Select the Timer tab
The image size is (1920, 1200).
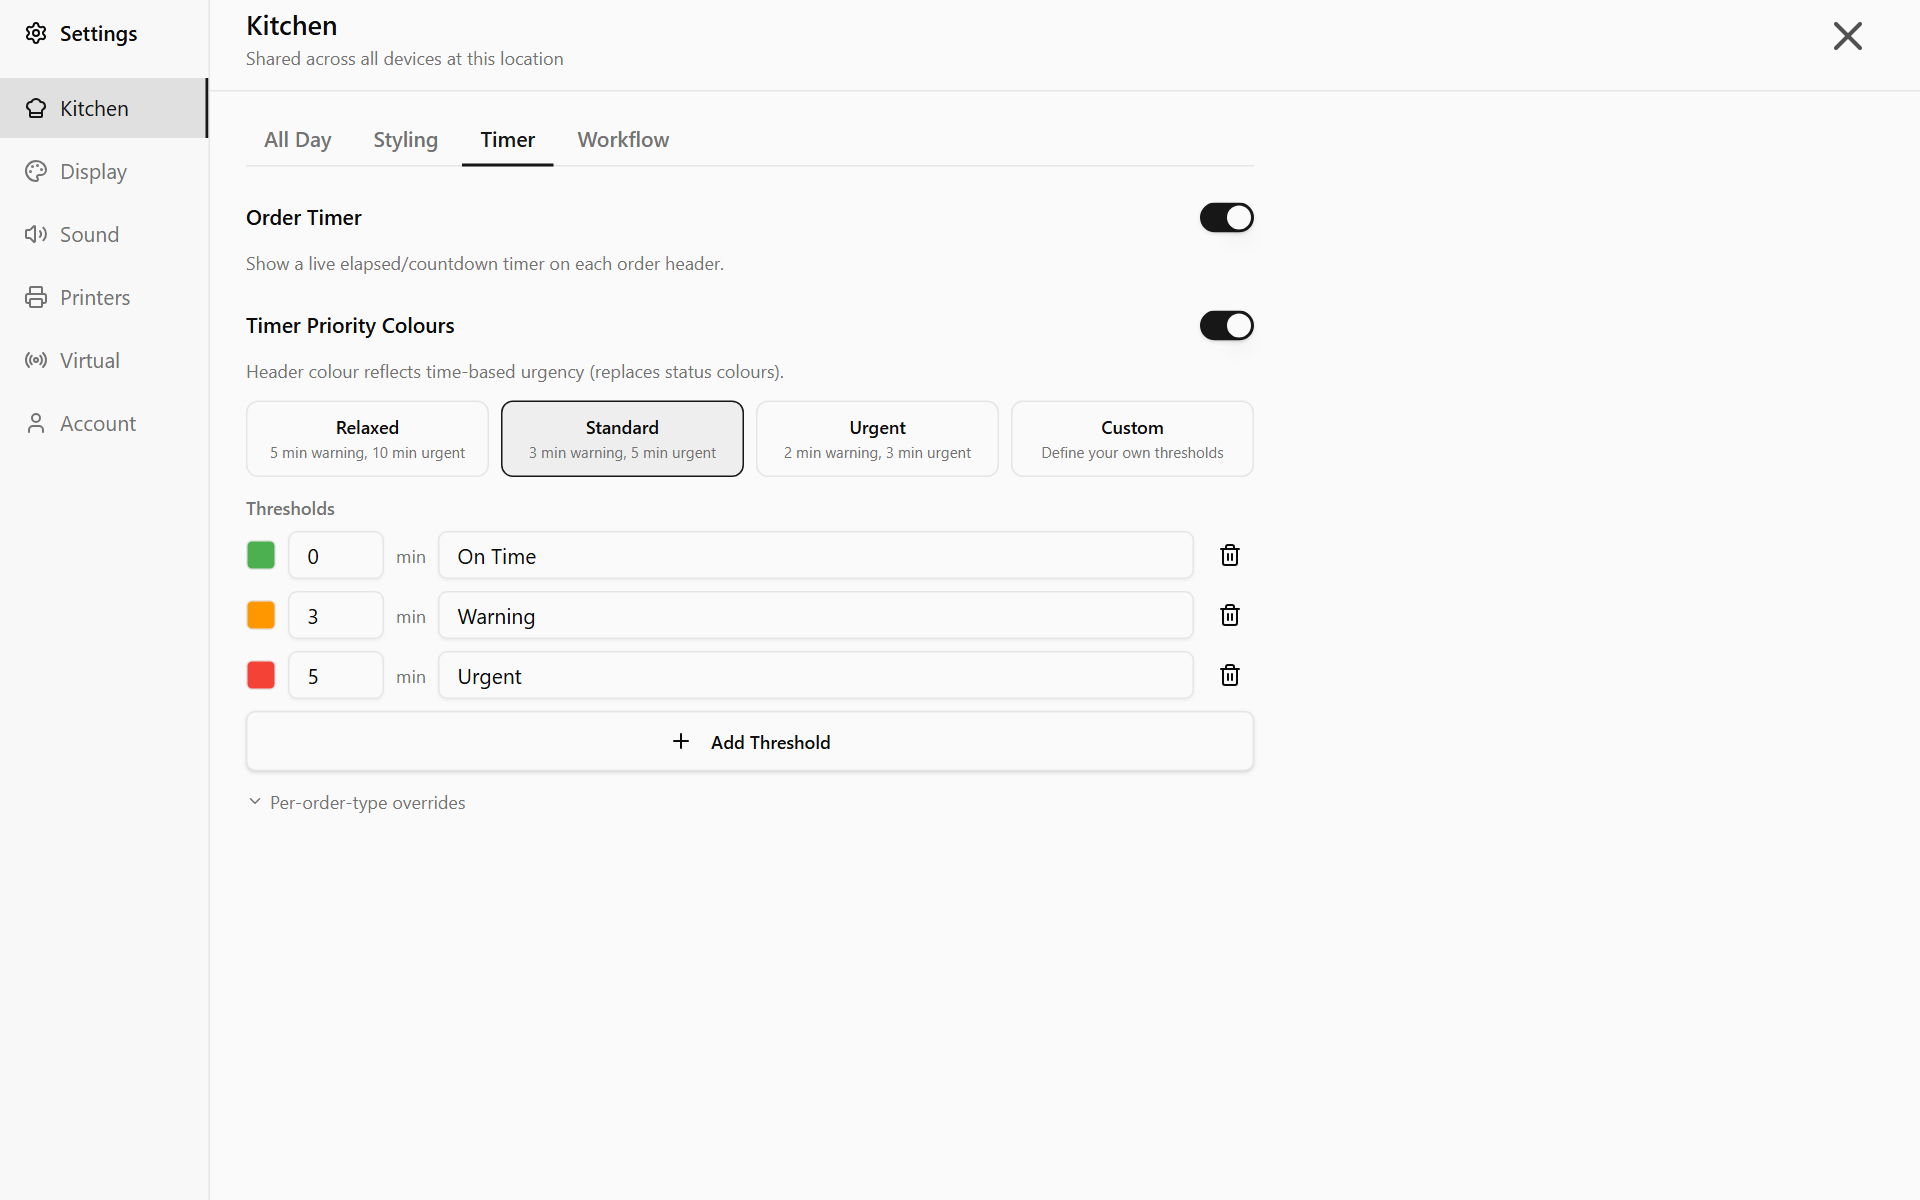point(507,140)
